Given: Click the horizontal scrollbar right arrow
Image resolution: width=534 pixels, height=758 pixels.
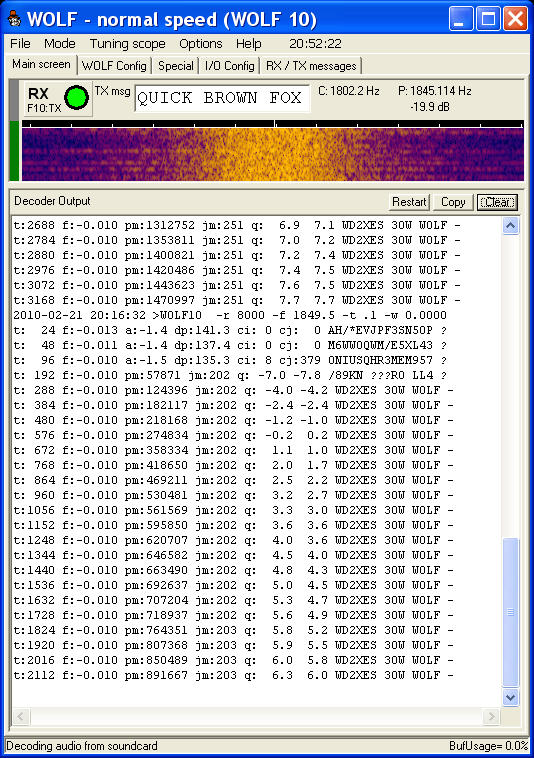Looking at the screenshot, I should (x=491, y=716).
